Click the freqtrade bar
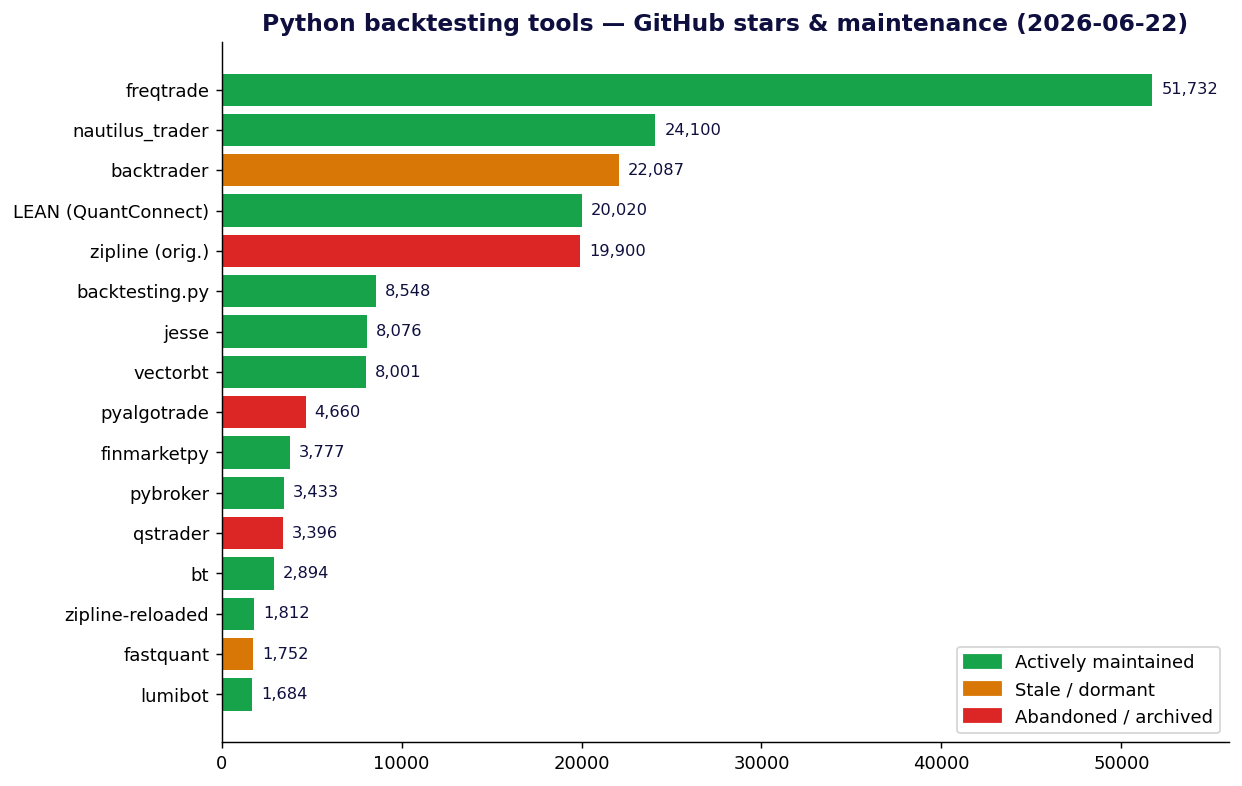The image size is (1242, 786). pyautogui.click(x=687, y=90)
